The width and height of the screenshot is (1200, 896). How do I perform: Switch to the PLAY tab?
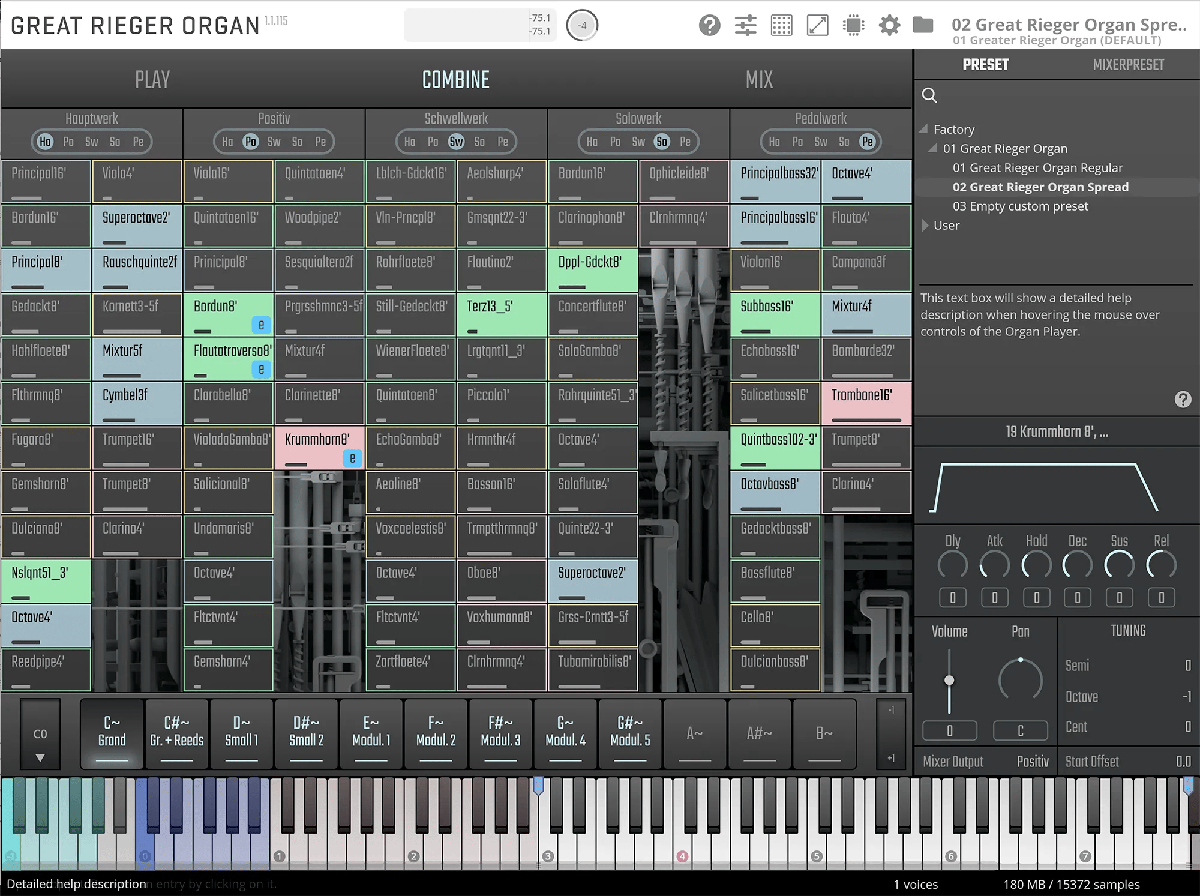point(152,80)
